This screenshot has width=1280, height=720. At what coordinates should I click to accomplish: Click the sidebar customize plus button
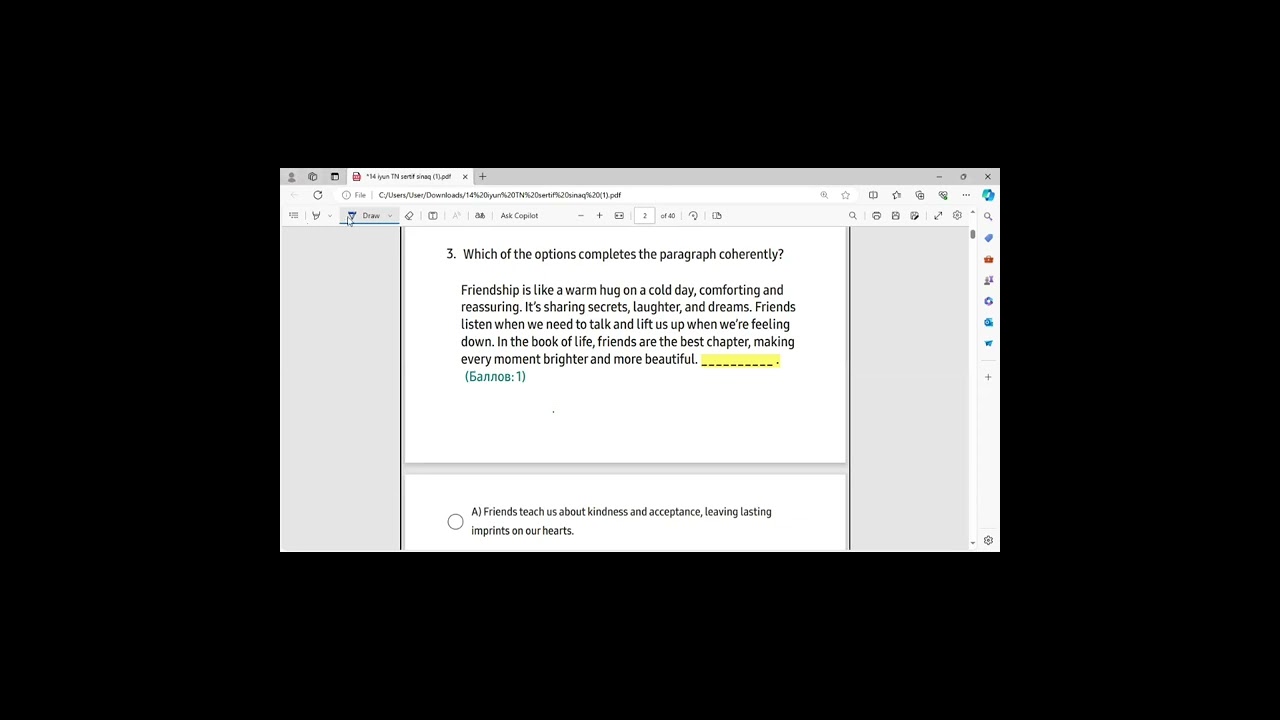tap(988, 377)
